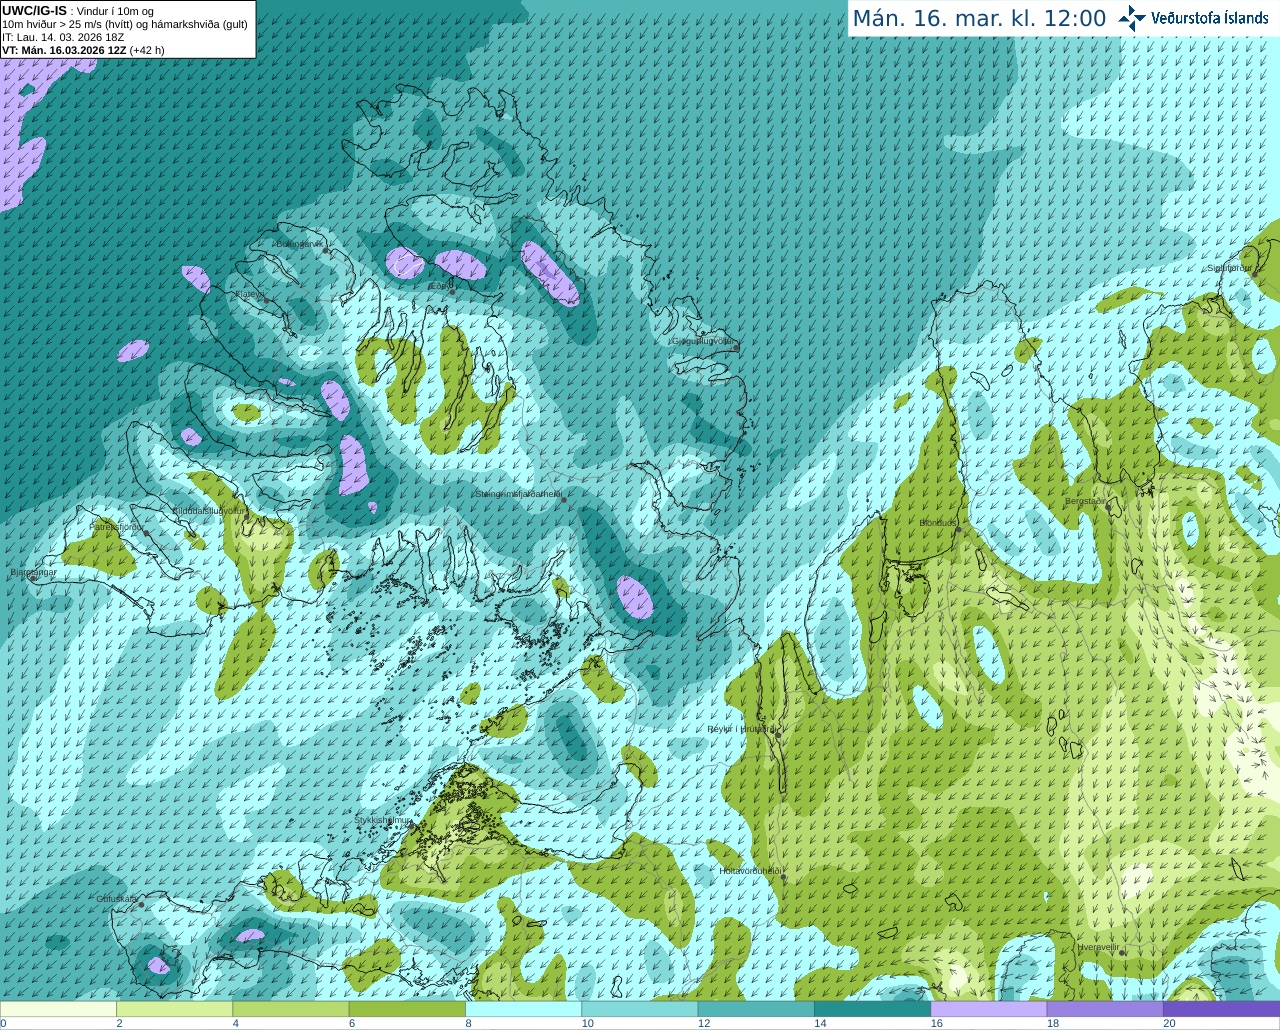Click the Flateyri station label
The image size is (1280, 1030).
(249, 294)
